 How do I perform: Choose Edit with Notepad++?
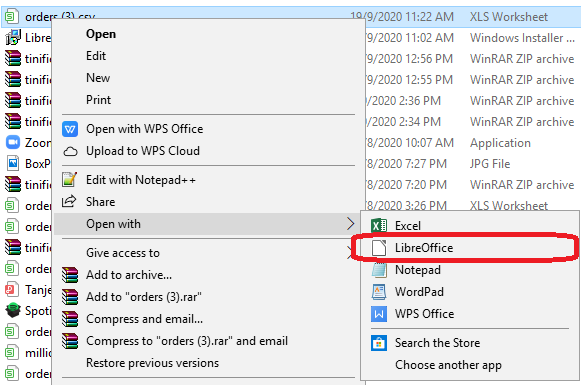pyautogui.click(x=141, y=180)
